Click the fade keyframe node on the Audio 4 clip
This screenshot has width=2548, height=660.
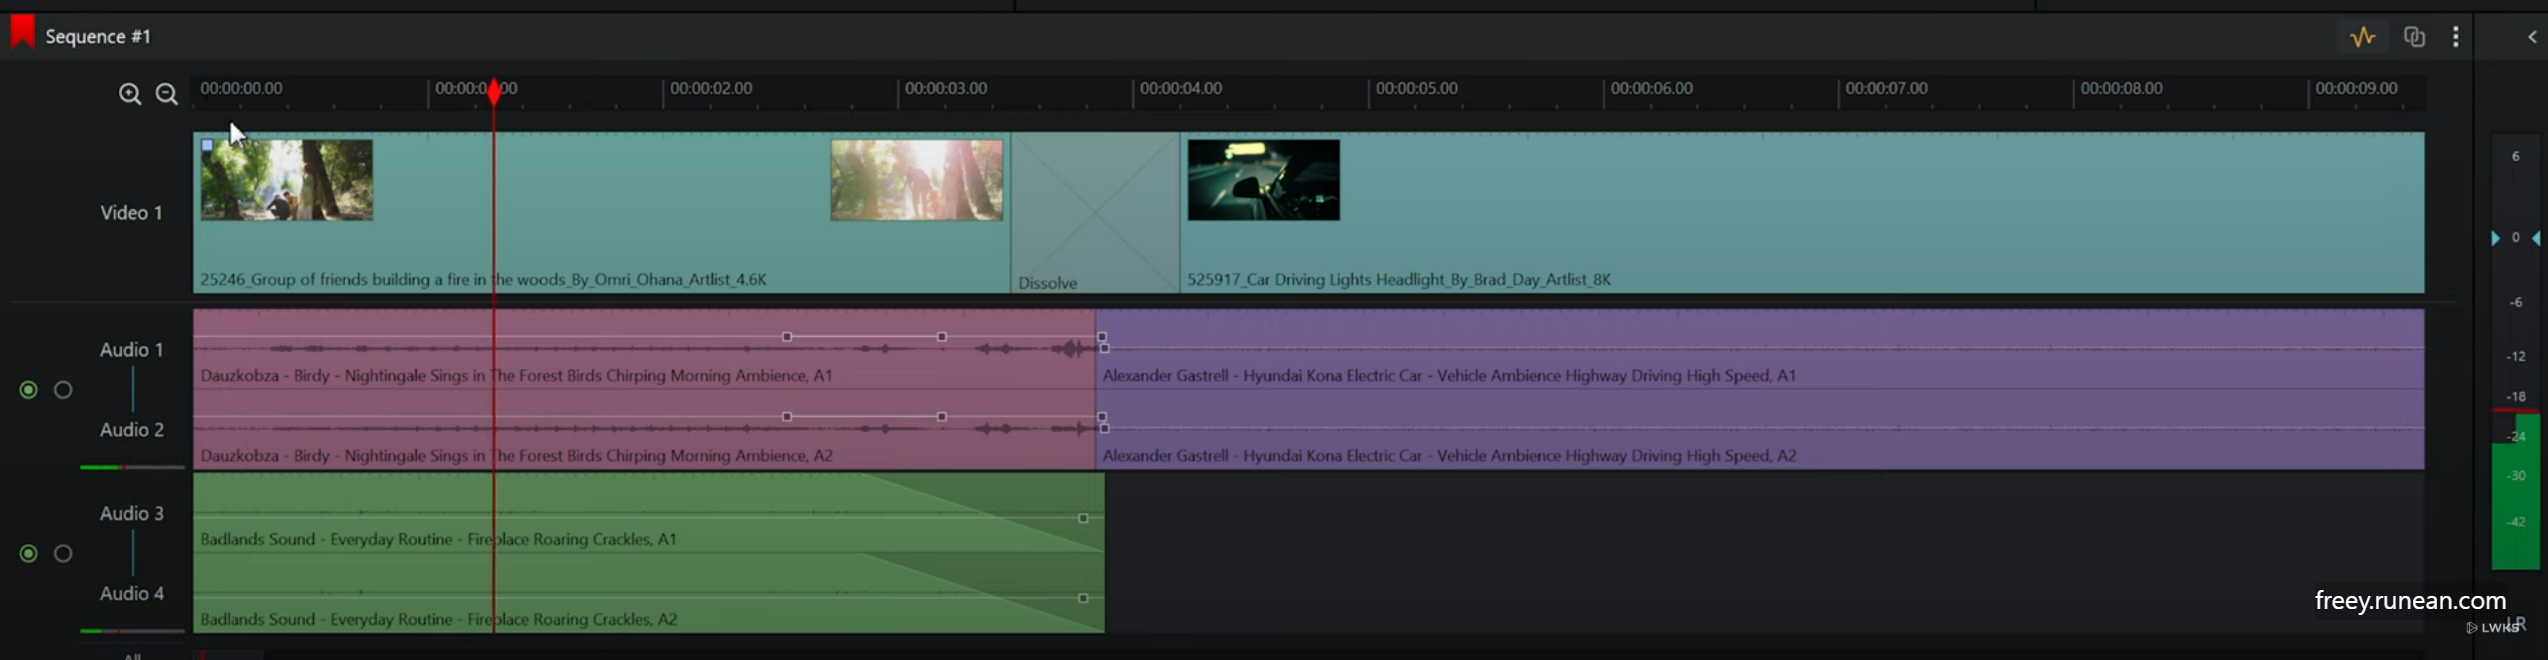click(1083, 598)
